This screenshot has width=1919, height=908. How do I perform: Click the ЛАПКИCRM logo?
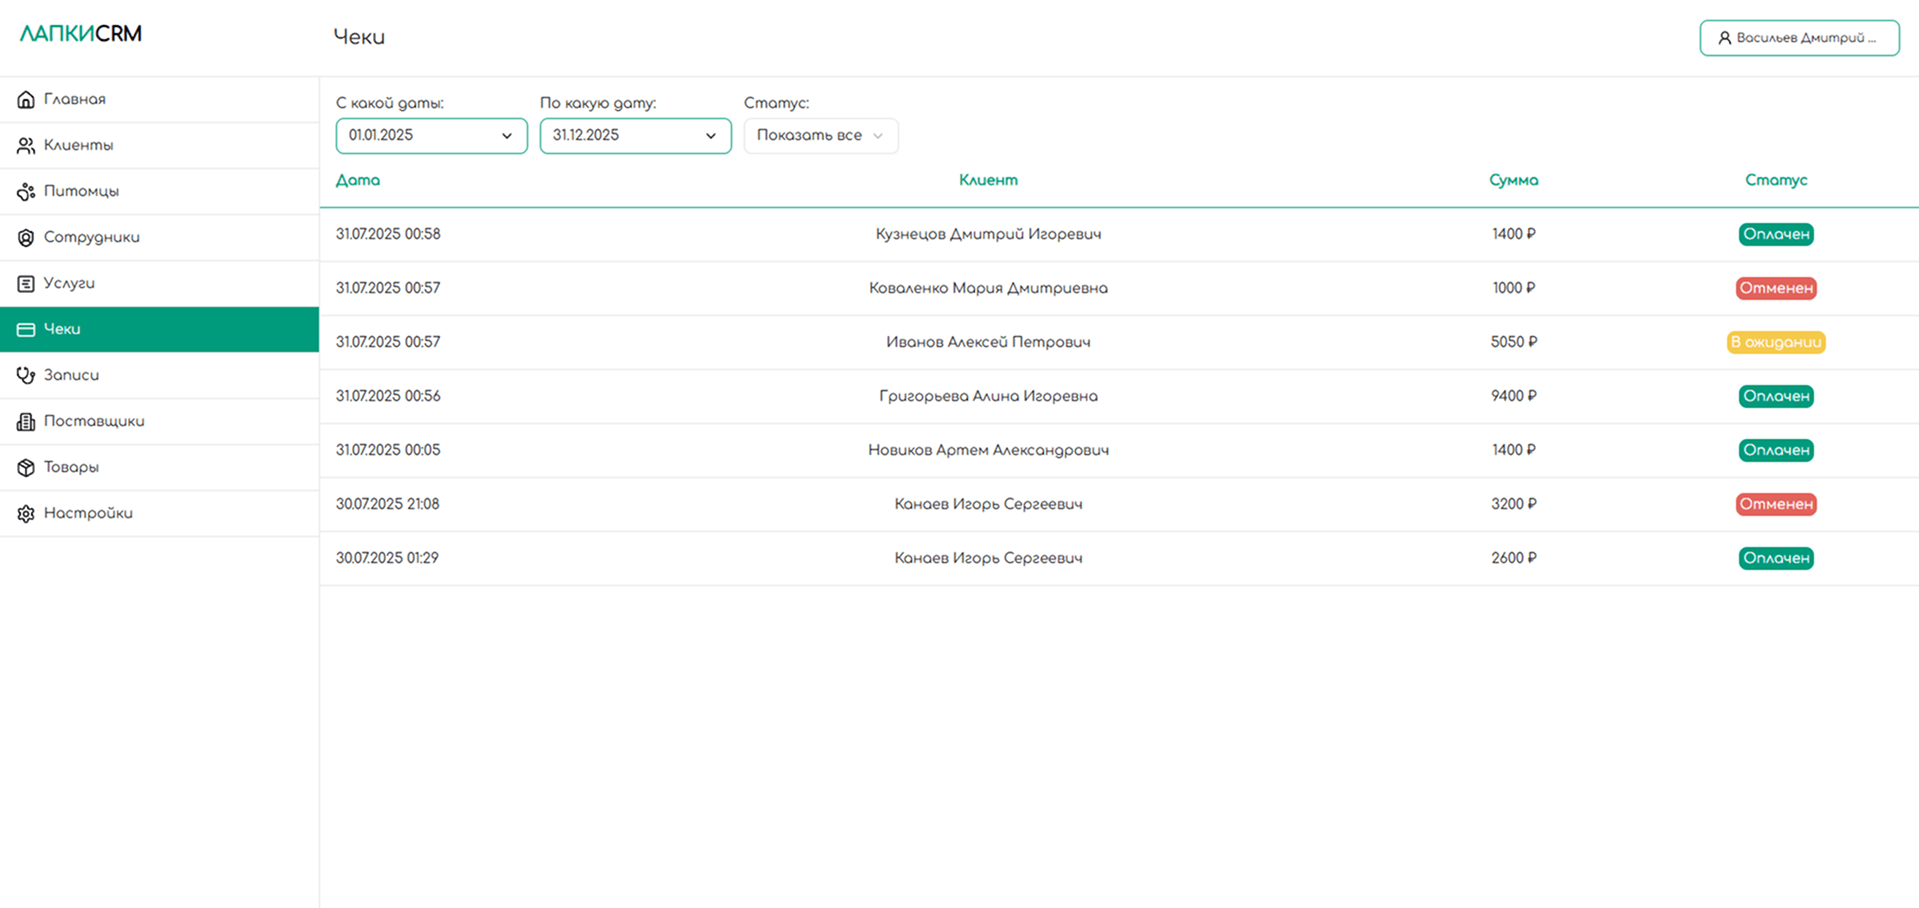coord(81,34)
